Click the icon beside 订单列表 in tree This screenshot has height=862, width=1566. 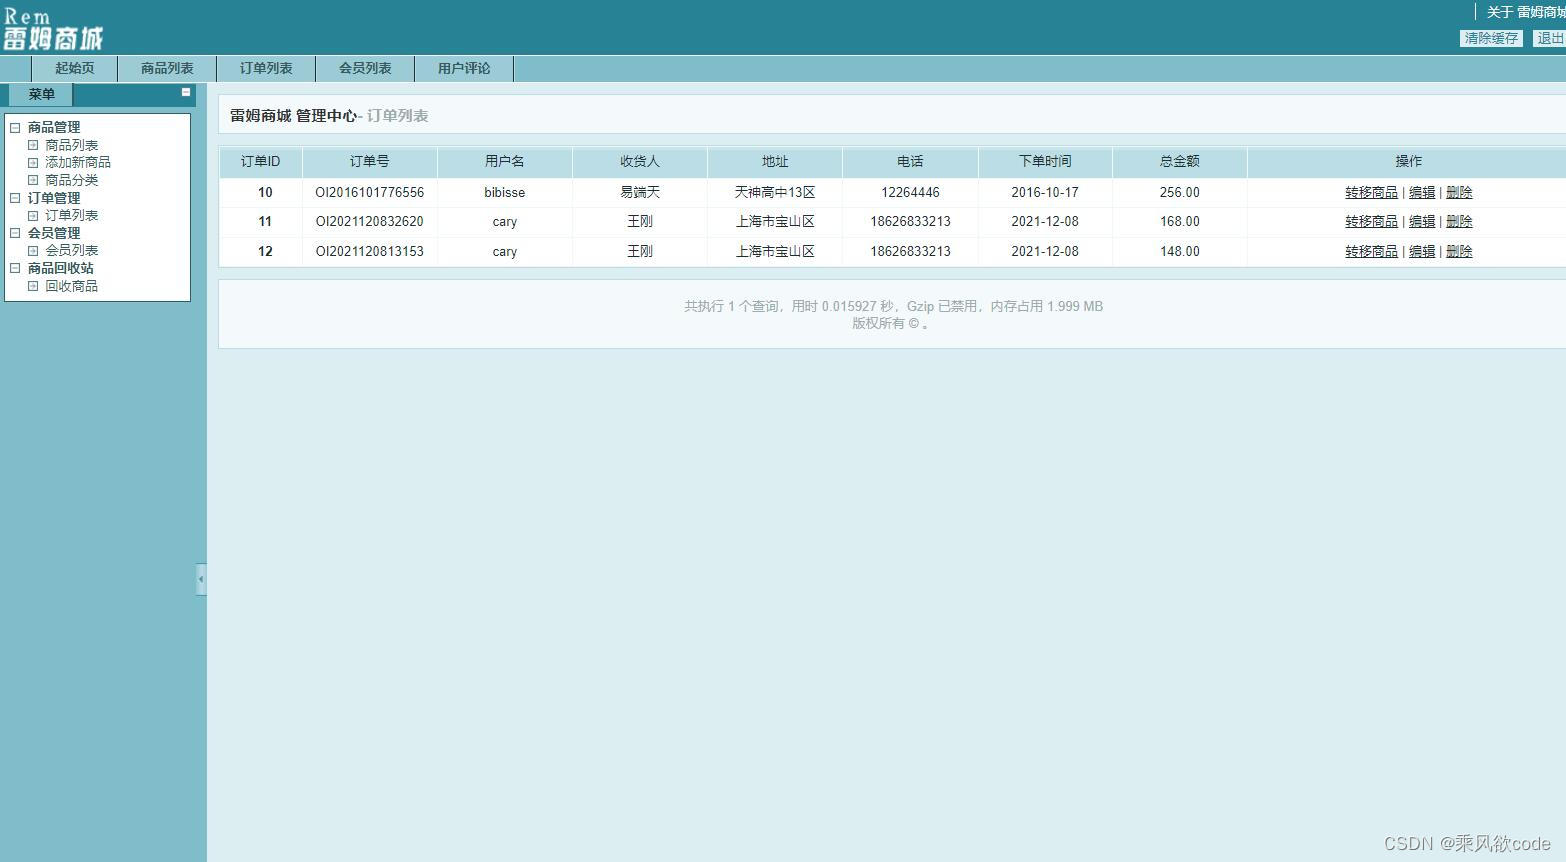pyautogui.click(x=33, y=215)
